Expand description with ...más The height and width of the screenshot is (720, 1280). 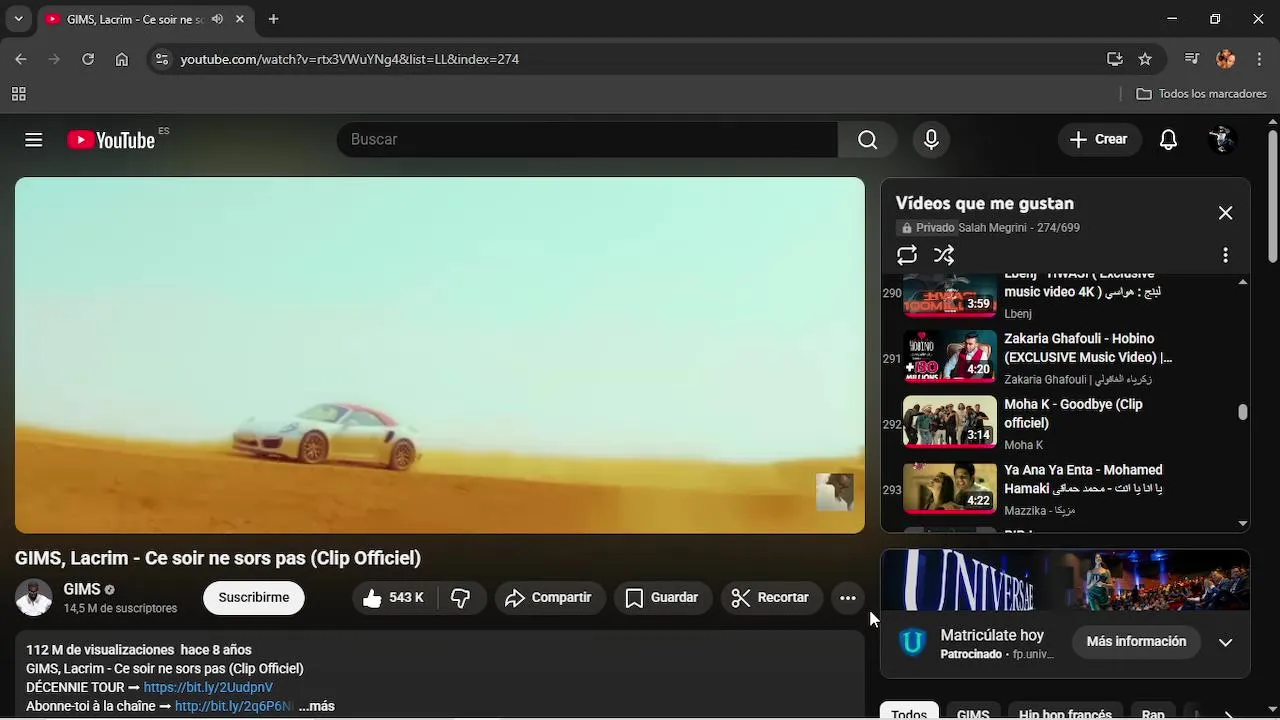317,707
